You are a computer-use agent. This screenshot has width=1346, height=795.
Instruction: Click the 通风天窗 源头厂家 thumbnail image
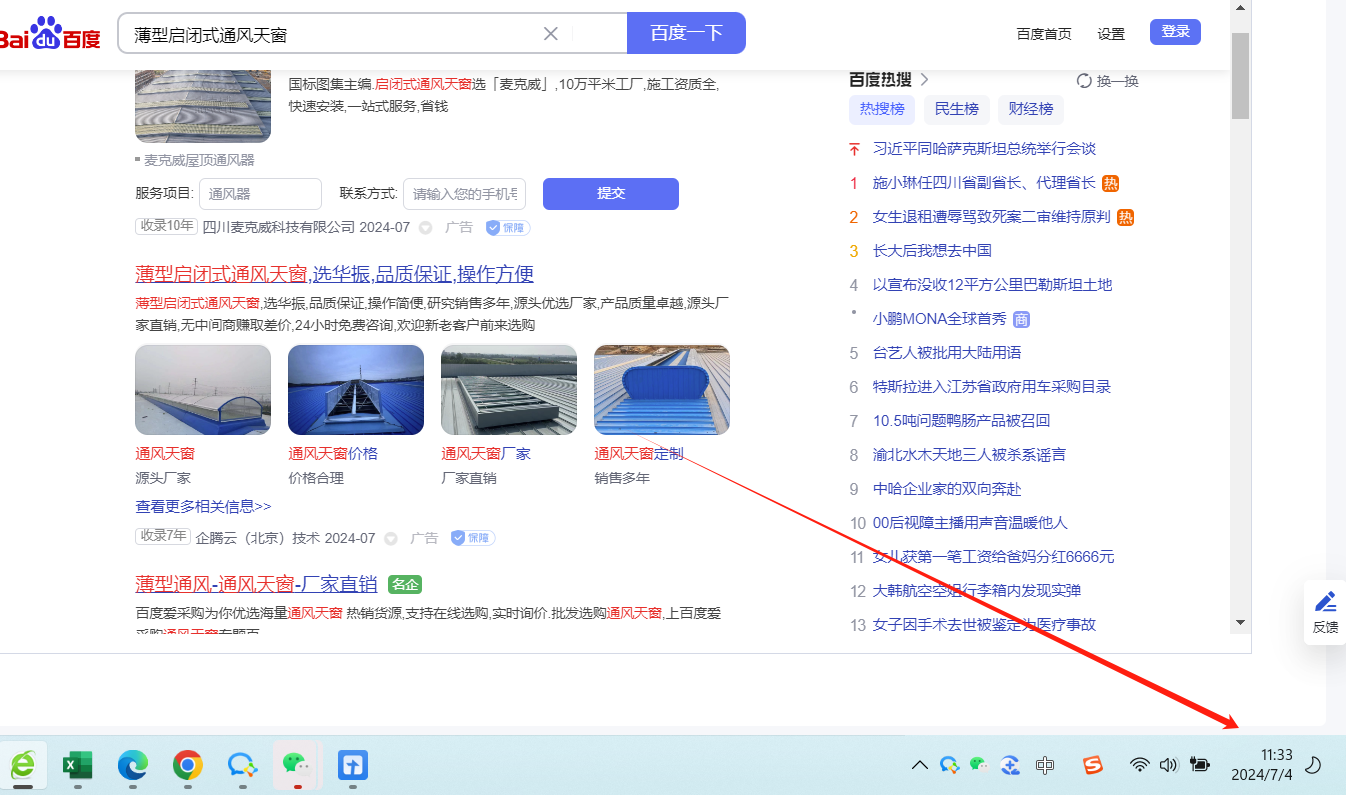[203, 390]
